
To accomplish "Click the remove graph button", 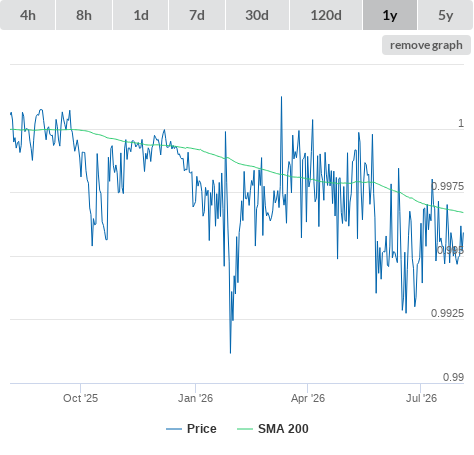I will click(426, 45).
